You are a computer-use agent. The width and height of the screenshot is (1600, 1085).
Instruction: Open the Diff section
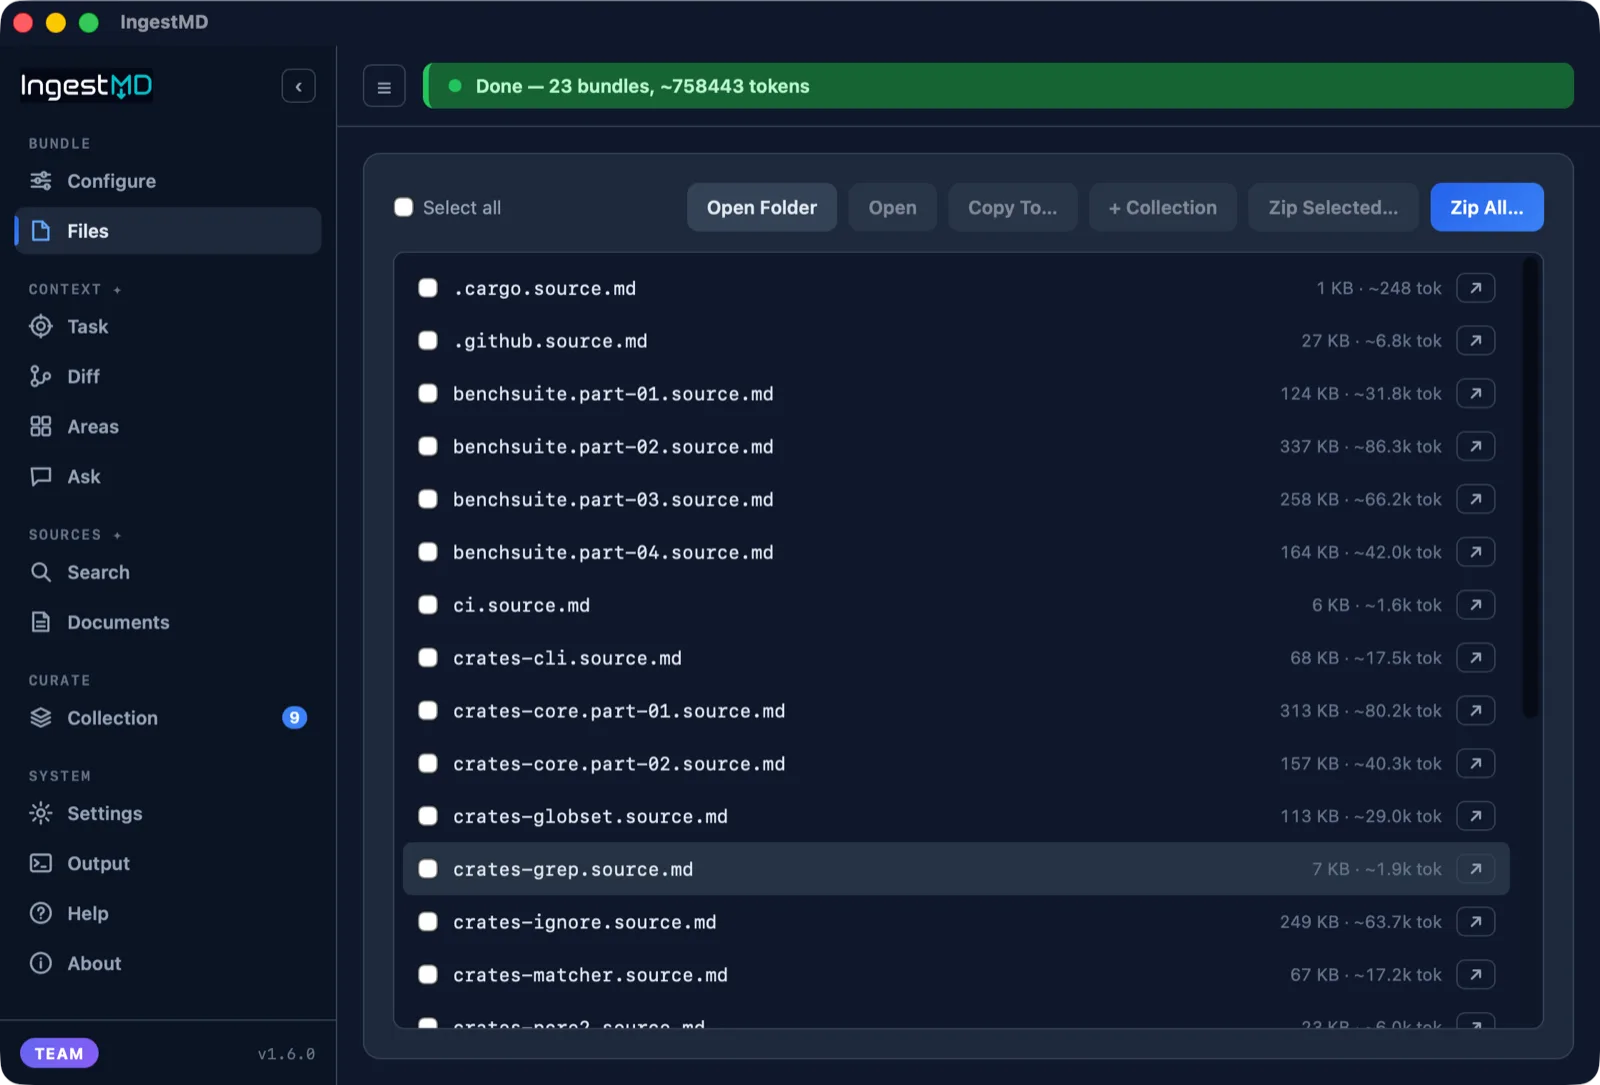click(168, 377)
